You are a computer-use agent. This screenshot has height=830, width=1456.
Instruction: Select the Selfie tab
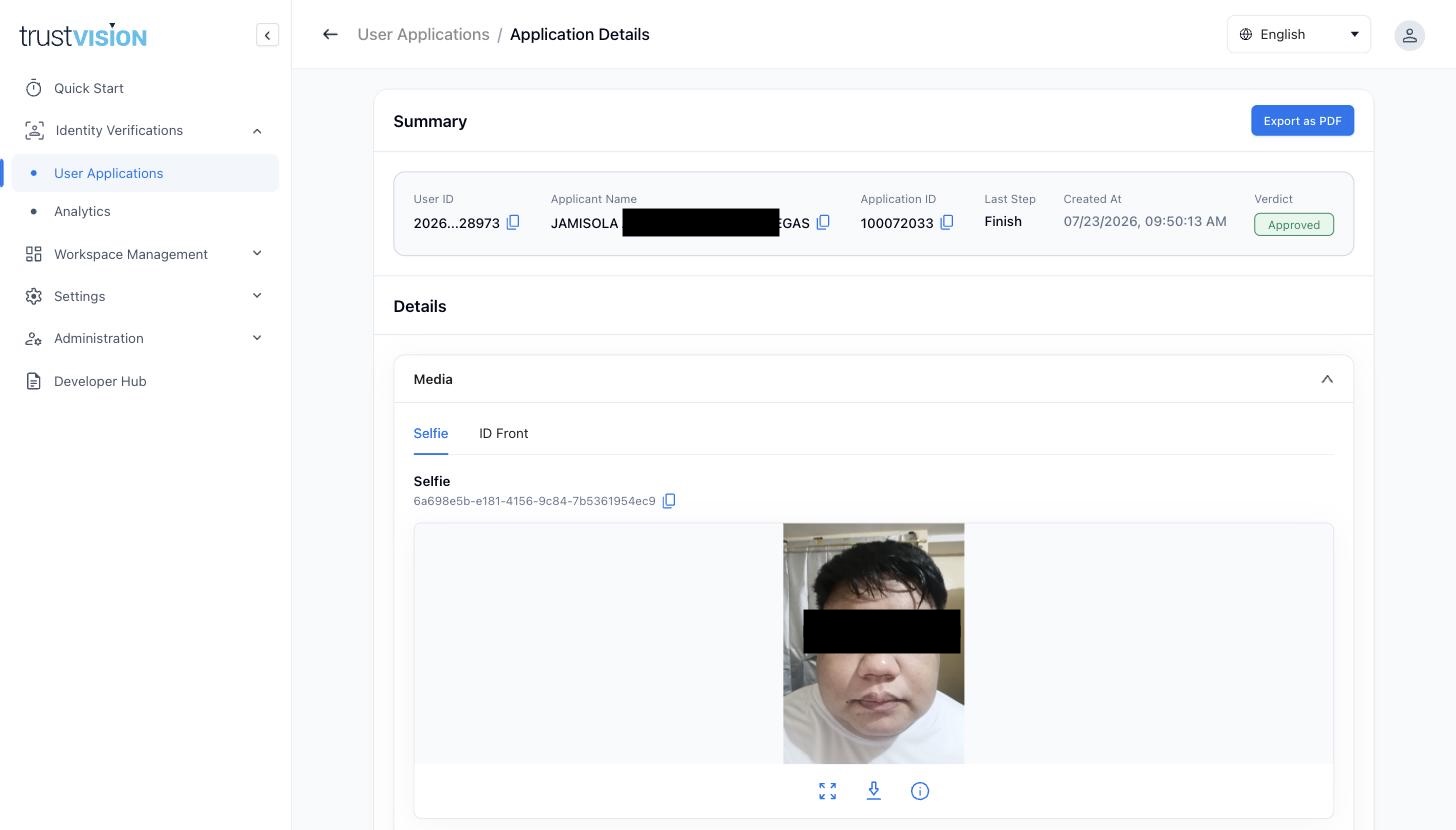click(x=431, y=433)
